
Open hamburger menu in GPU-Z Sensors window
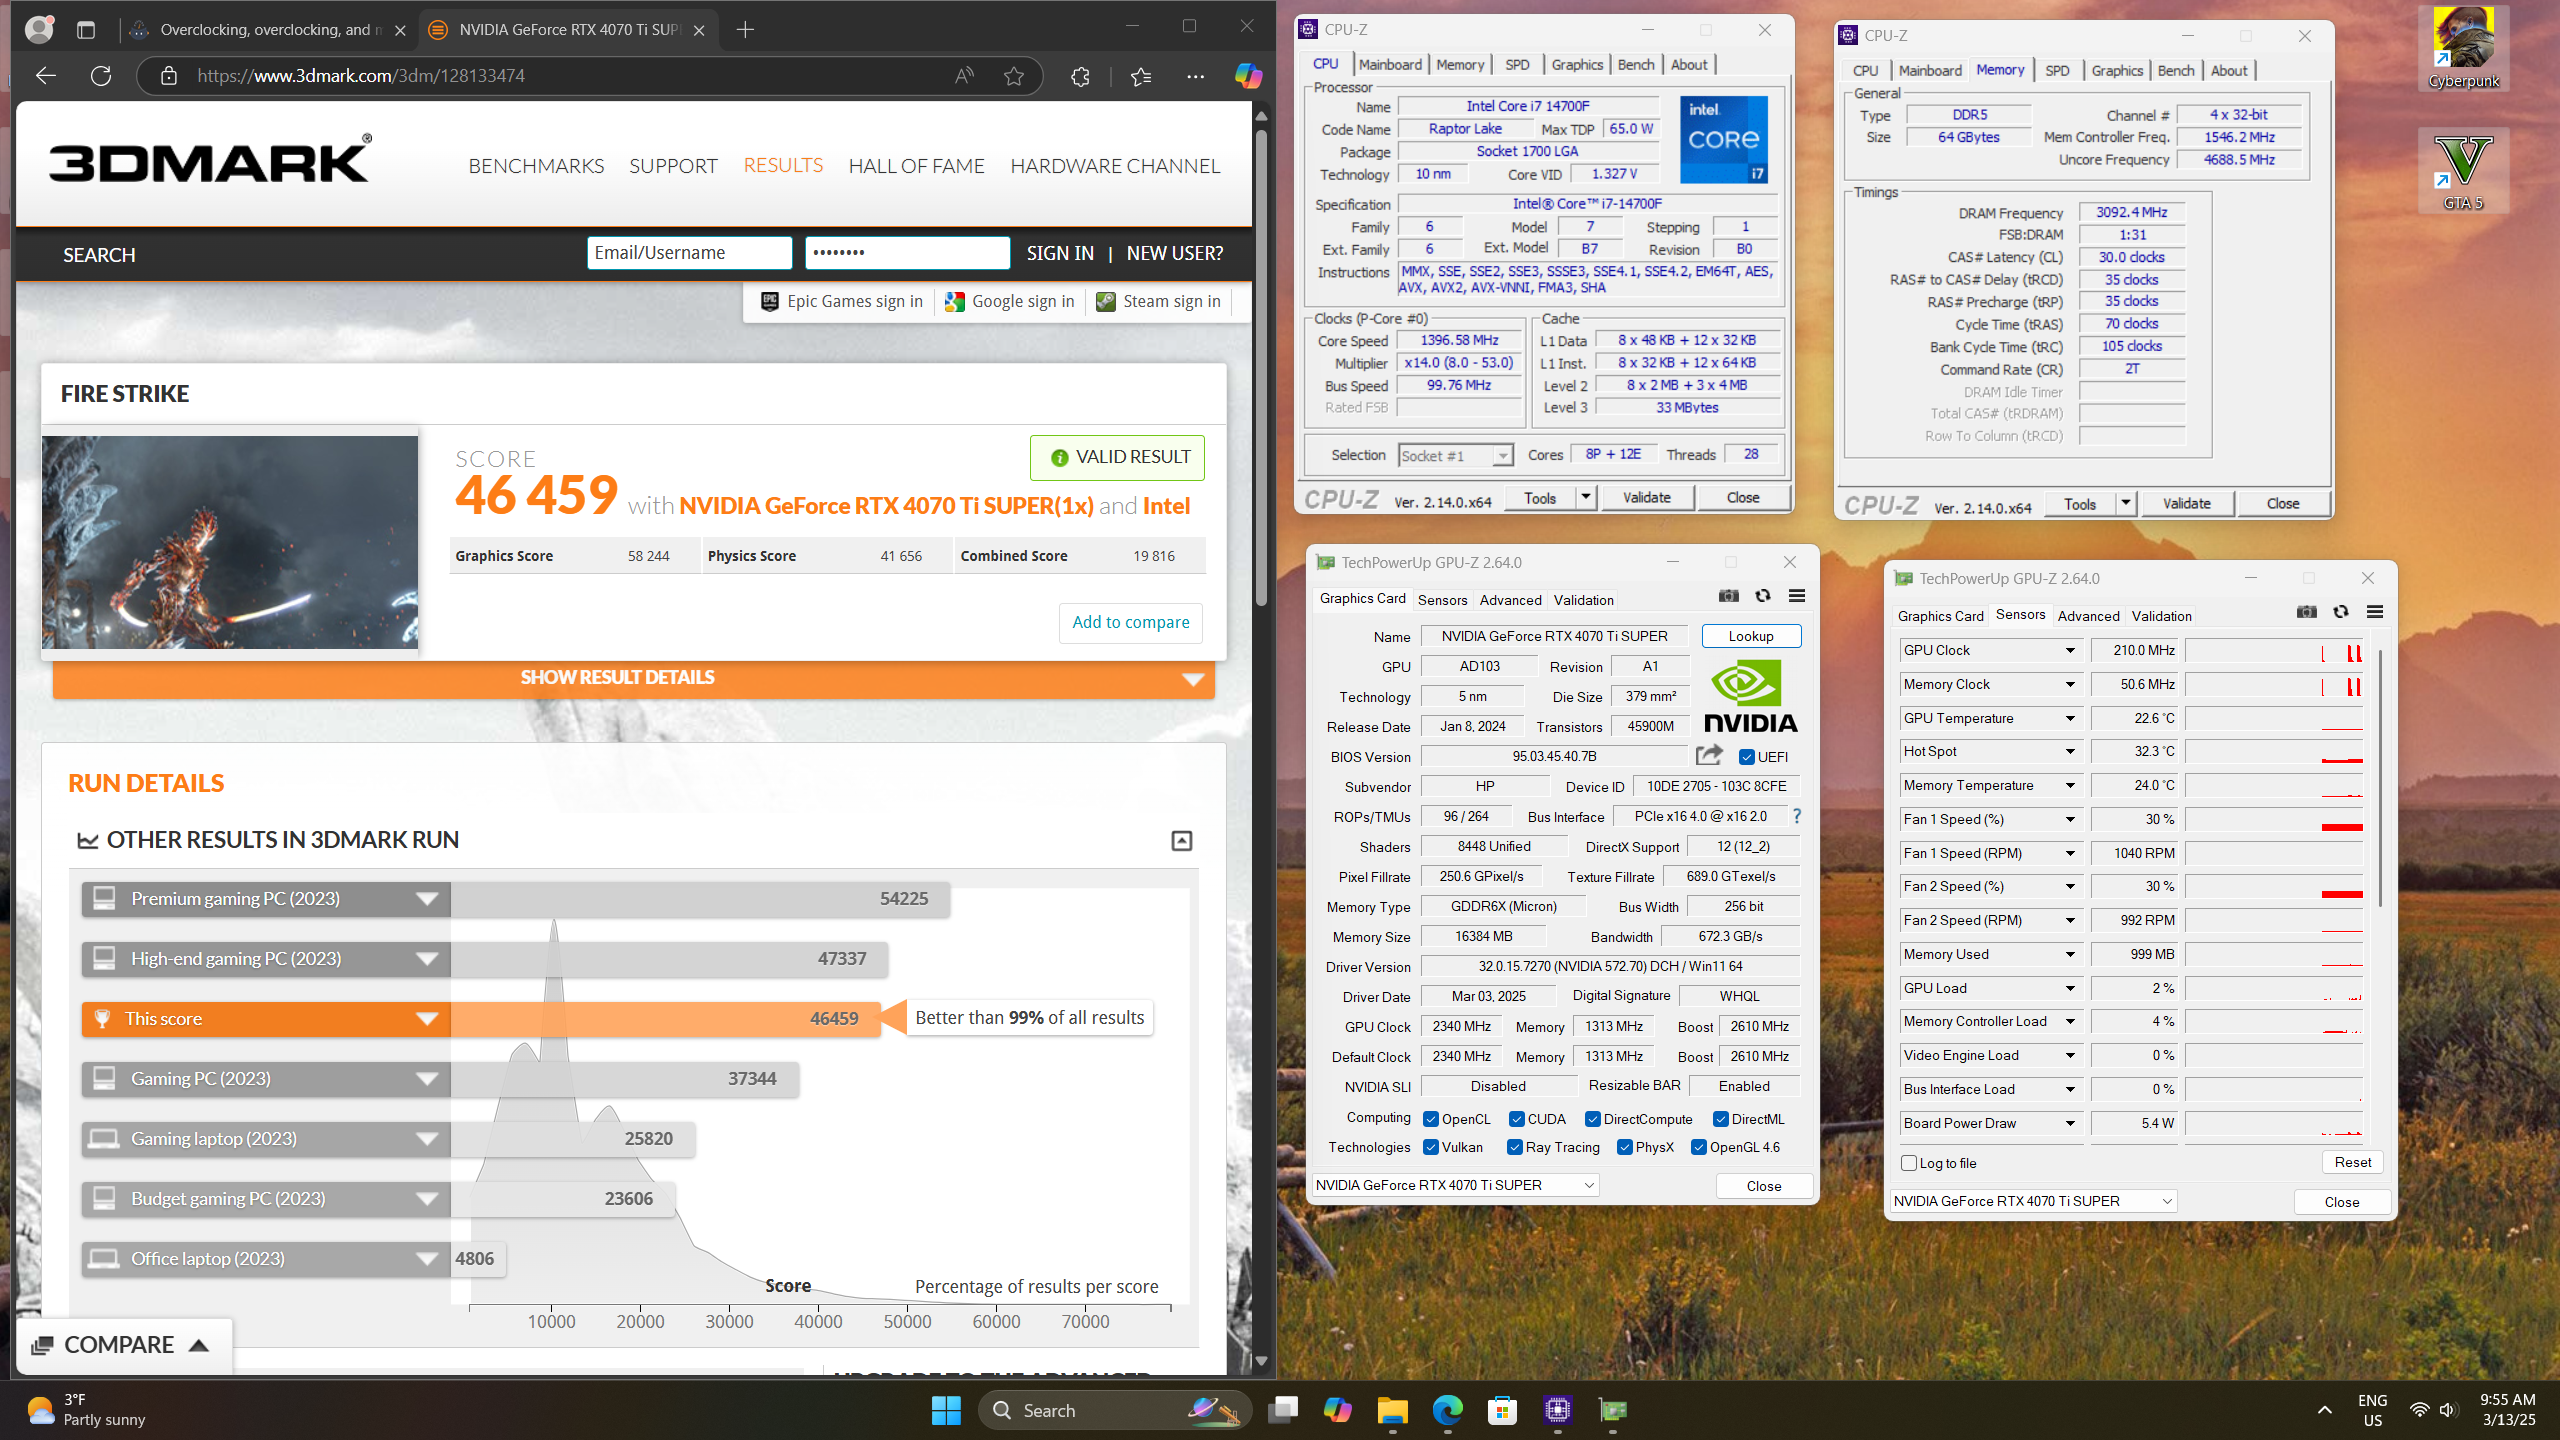(2375, 612)
